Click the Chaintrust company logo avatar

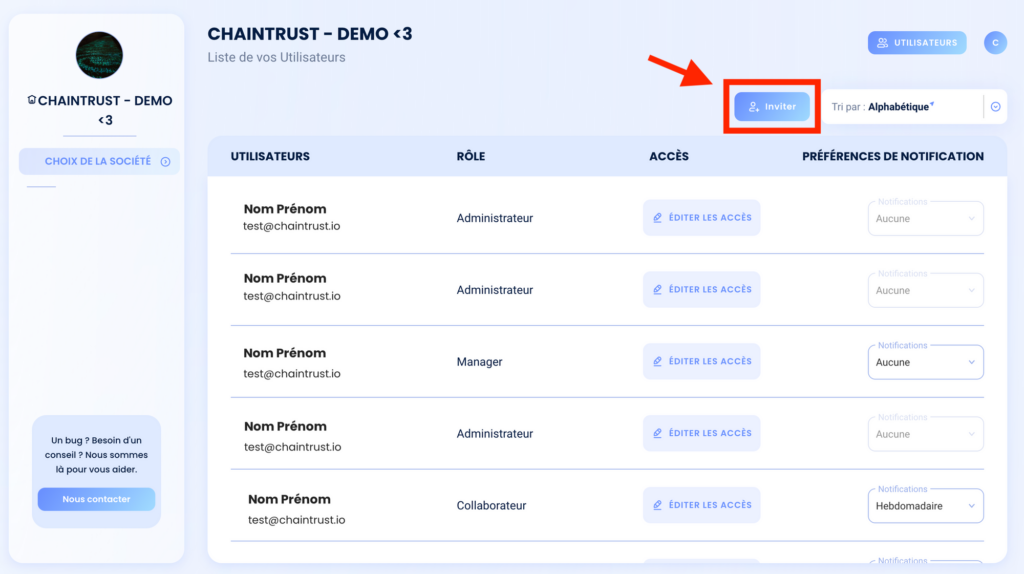pyautogui.click(x=99, y=56)
